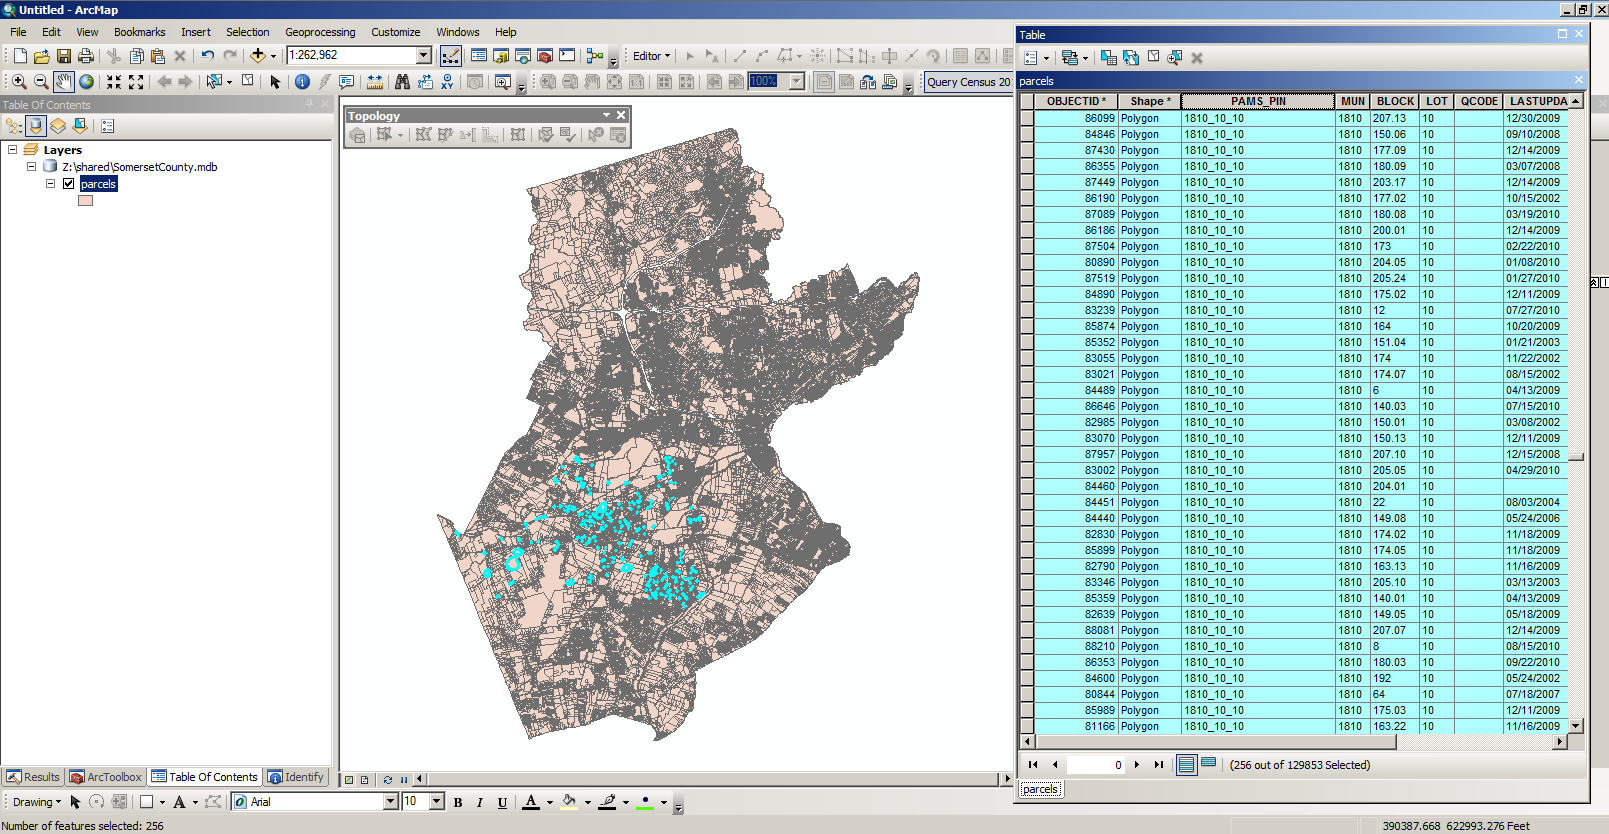Click Switch Selection in the table toolbar

[1131, 58]
